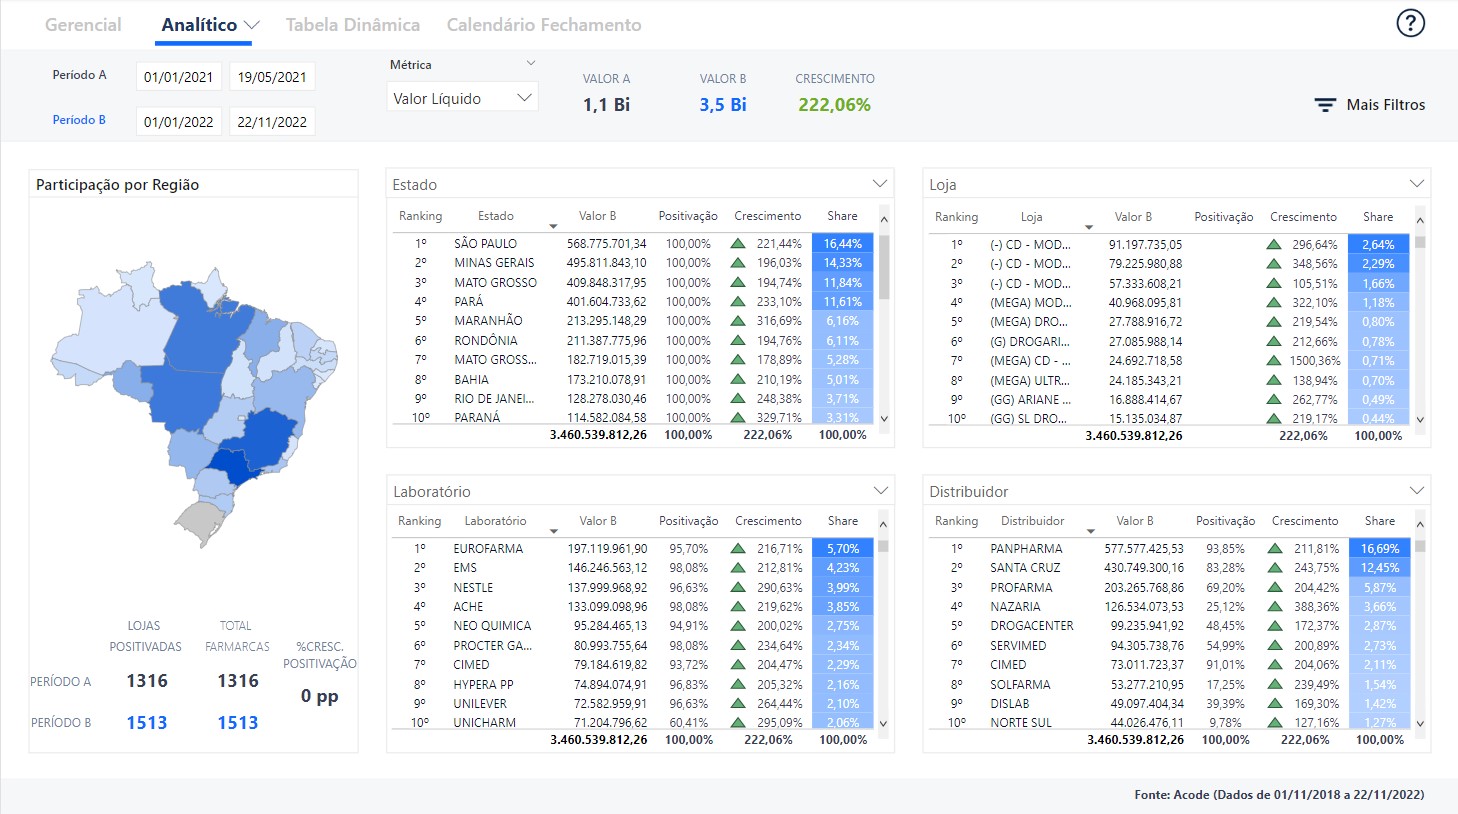Viewport: 1458px width, 814px height.
Task: Expand the Estado panel chevron
Action: 880,184
